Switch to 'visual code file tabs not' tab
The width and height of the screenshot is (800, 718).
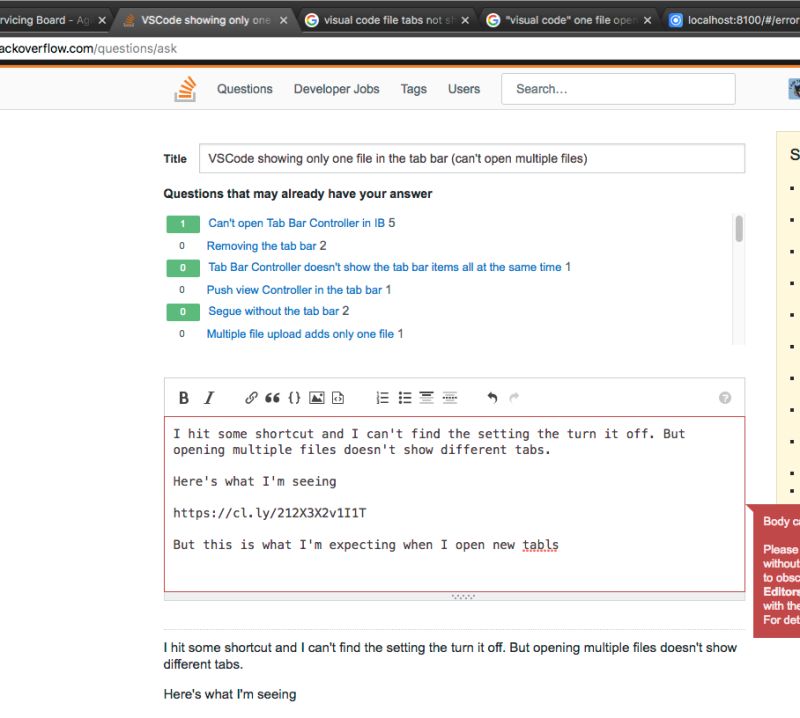[x=389, y=20]
